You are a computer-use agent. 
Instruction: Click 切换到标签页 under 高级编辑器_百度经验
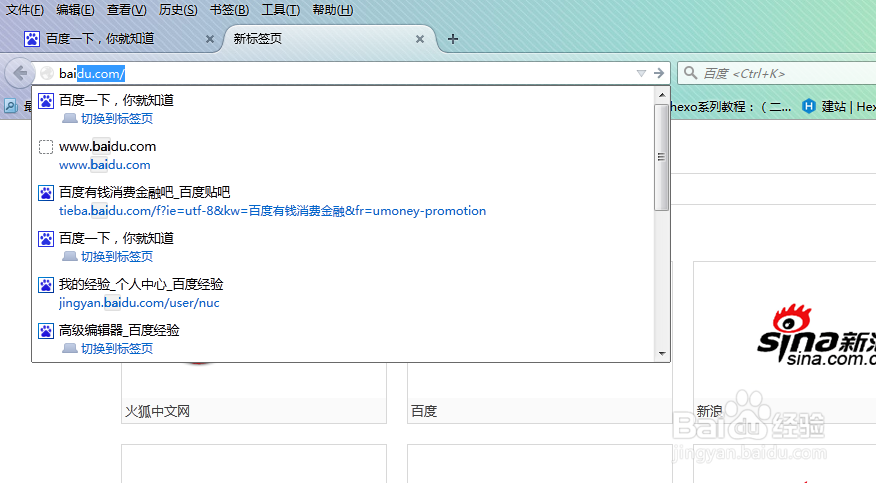[117, 348]
